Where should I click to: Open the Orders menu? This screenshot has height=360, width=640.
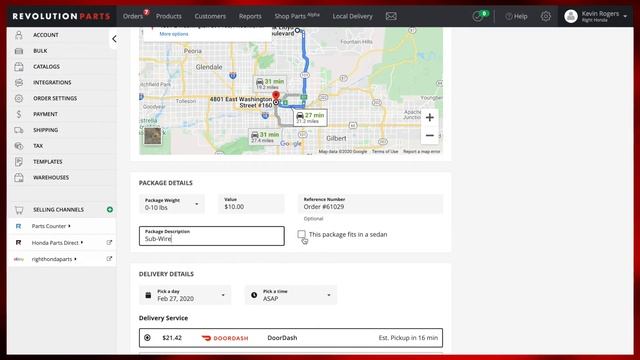pos(133,16)
